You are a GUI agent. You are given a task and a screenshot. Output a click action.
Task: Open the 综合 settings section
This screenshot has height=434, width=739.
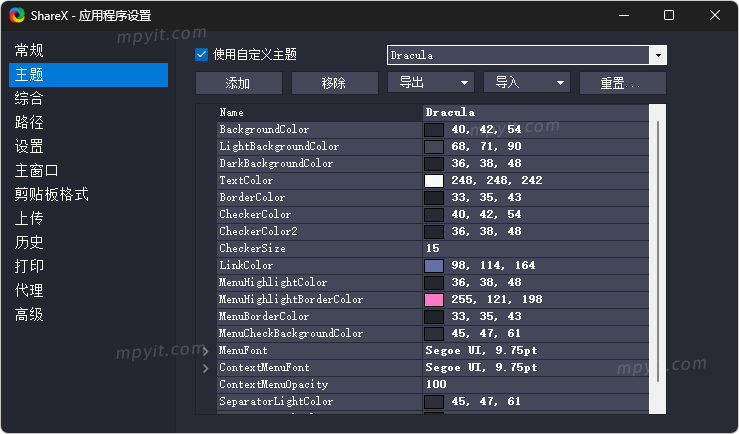29,98
